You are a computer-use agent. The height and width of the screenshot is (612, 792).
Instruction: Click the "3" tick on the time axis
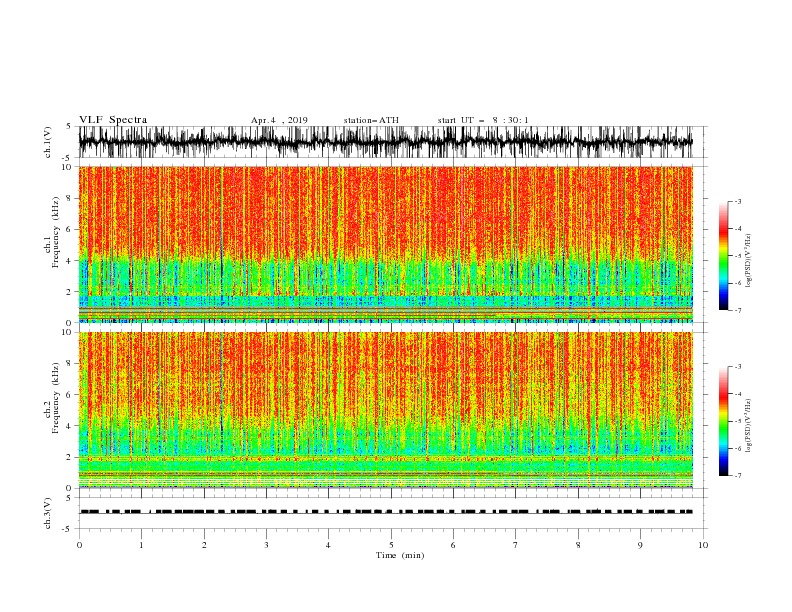[x=266, y=545]
